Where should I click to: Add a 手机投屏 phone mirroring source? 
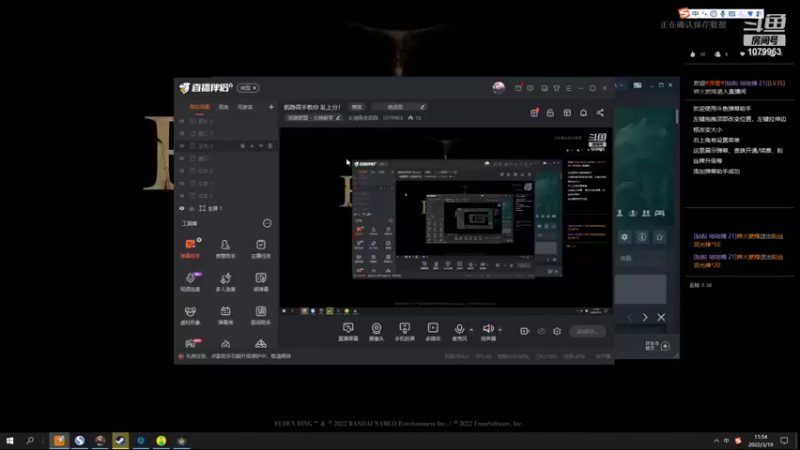coord(405,331)
